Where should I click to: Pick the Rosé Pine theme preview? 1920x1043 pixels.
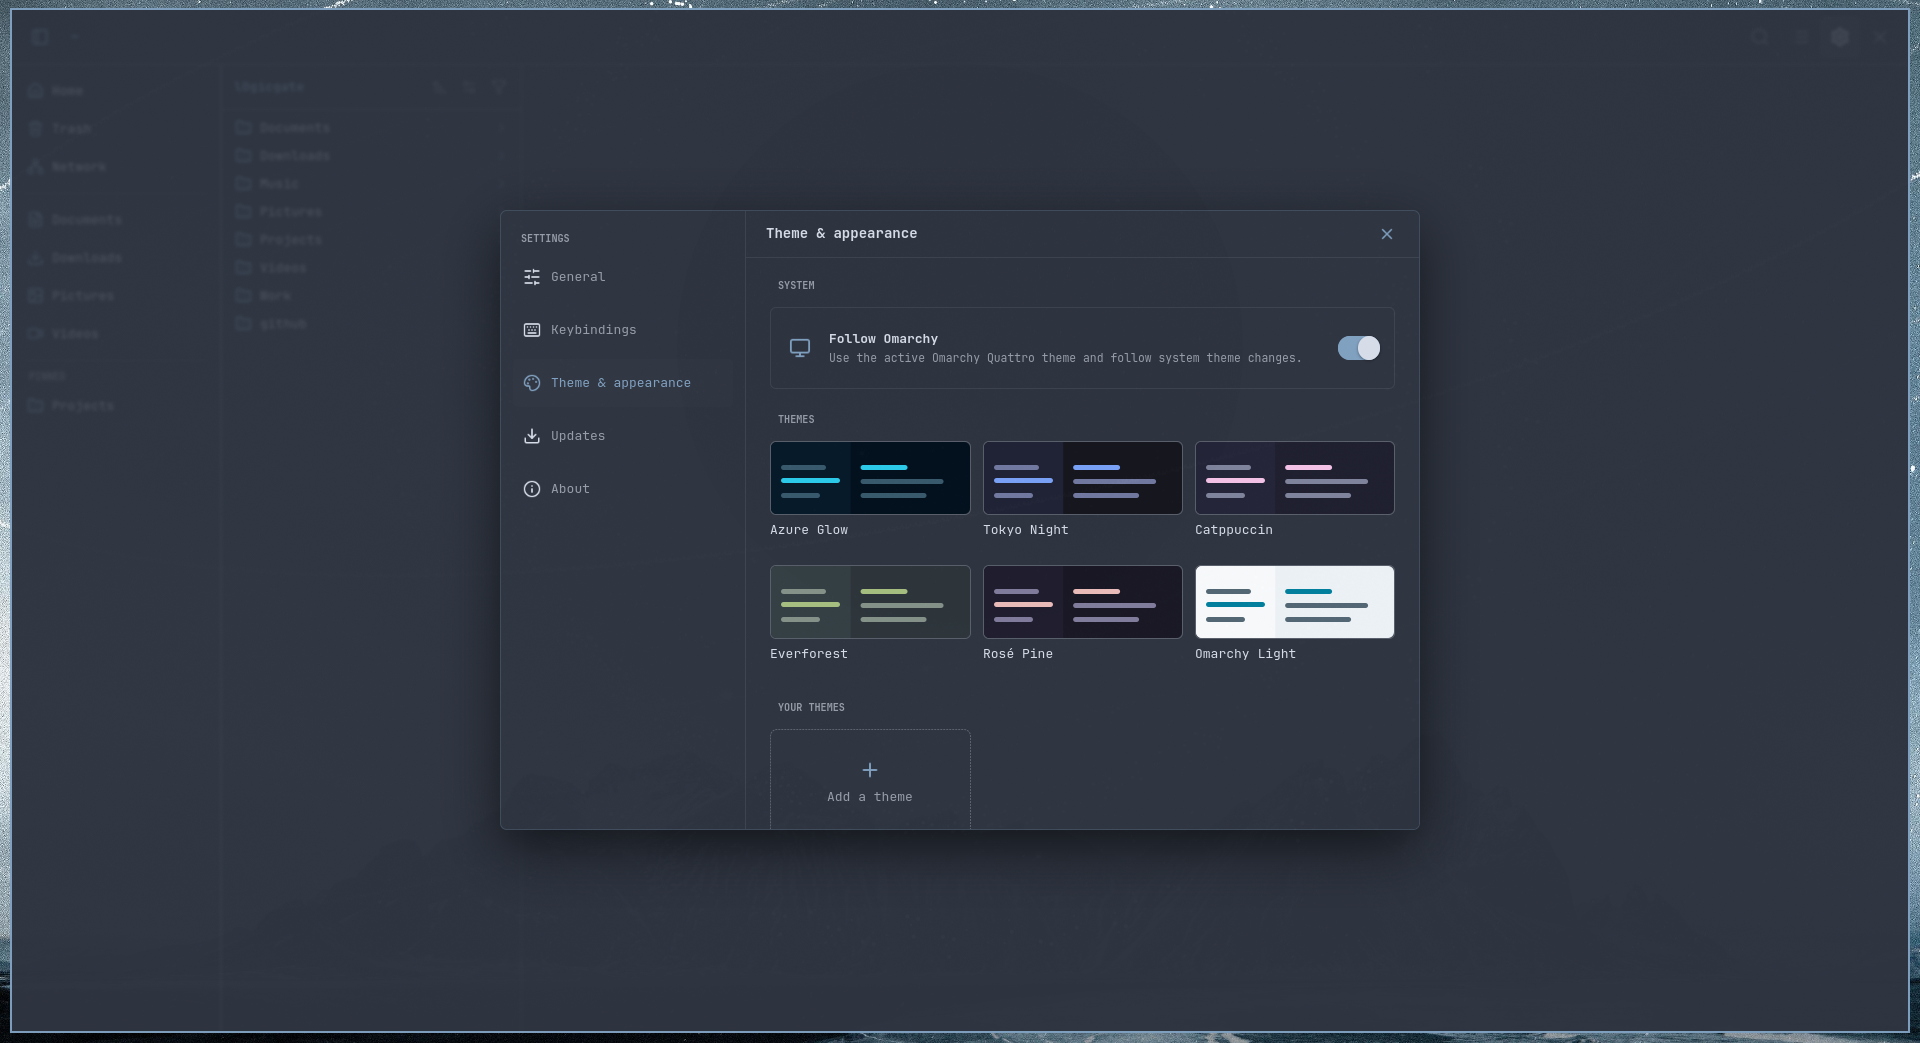point(1082,602)
